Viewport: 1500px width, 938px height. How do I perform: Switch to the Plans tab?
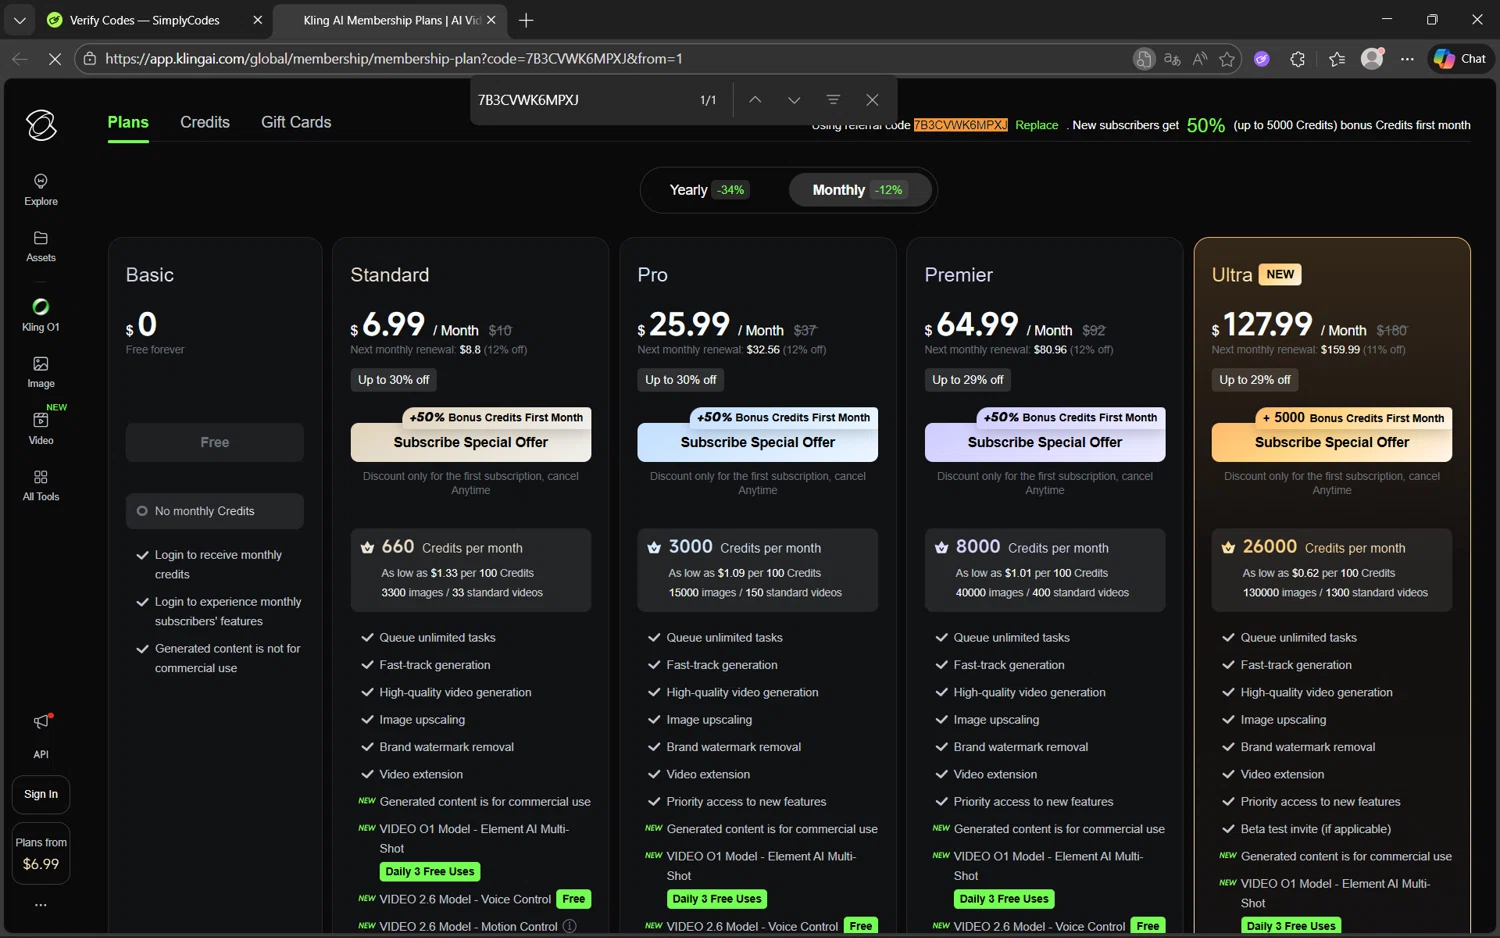coord(128,122)
